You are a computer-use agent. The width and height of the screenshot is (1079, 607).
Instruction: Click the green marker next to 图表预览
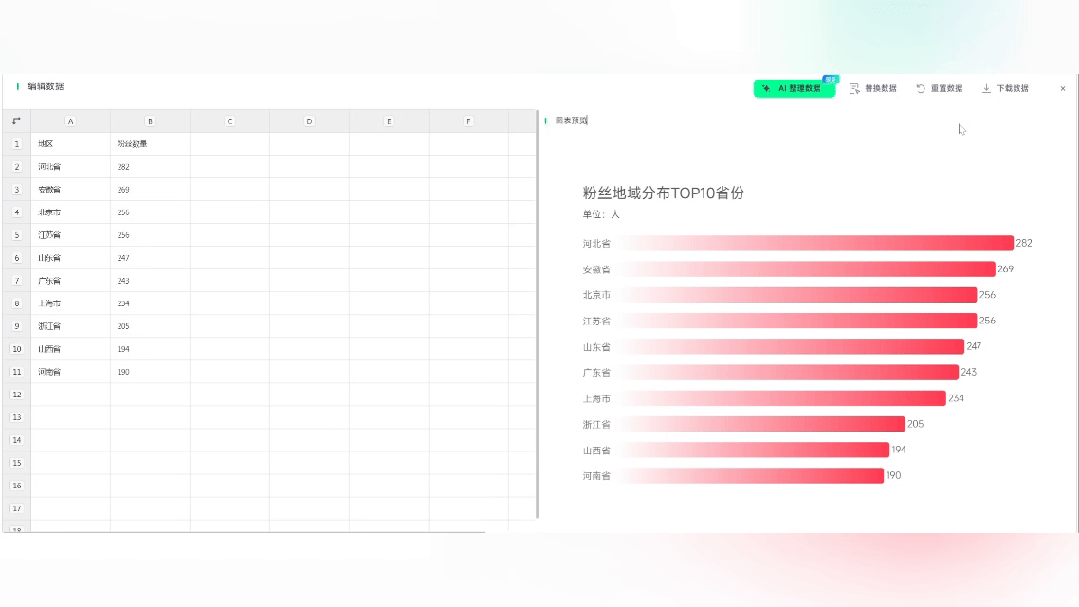[545, 119]
